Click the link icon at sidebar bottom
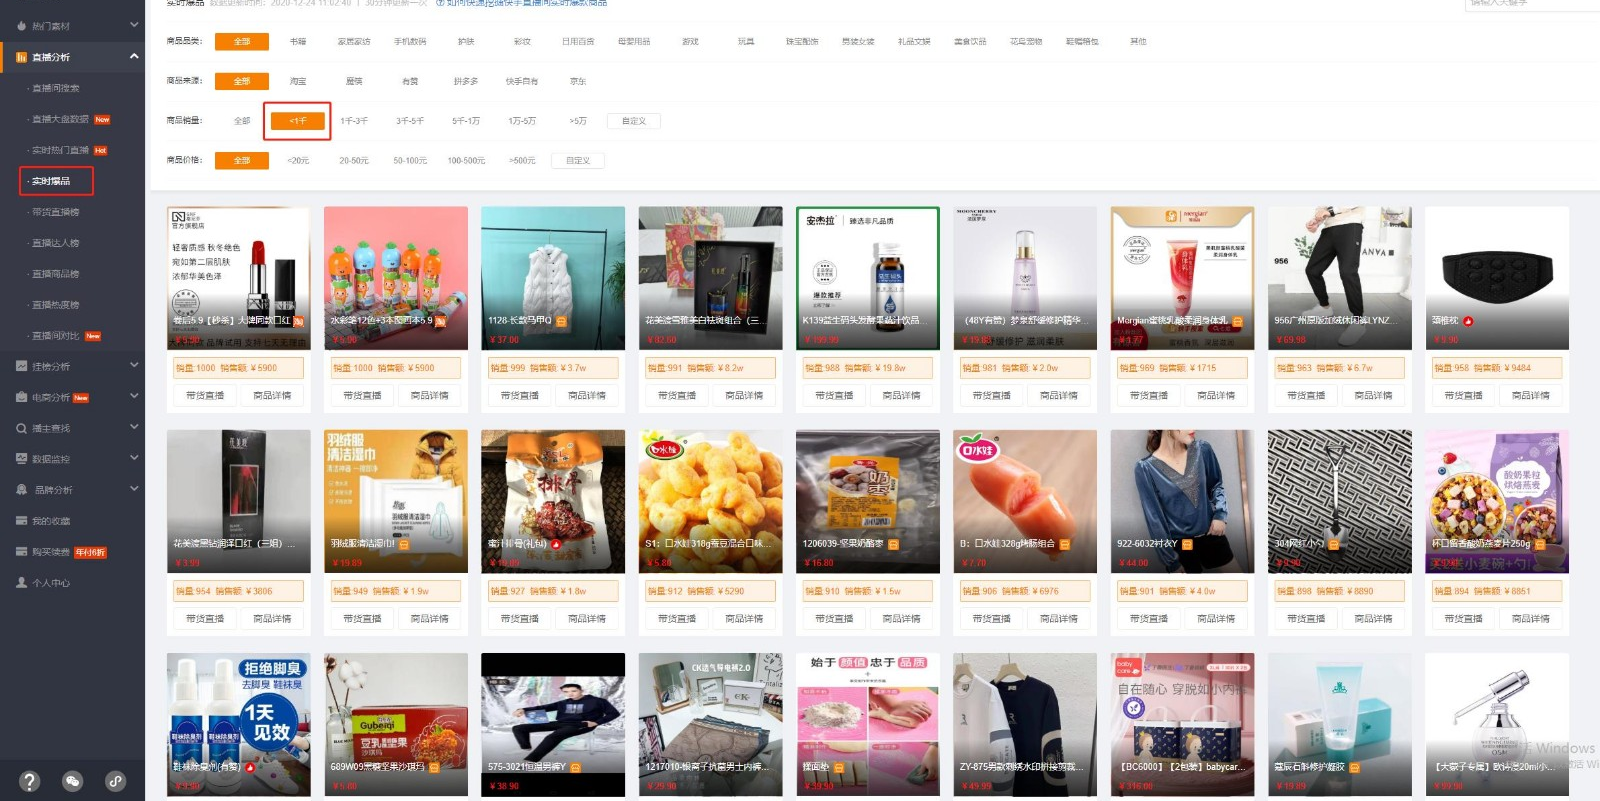 point(116,781)
